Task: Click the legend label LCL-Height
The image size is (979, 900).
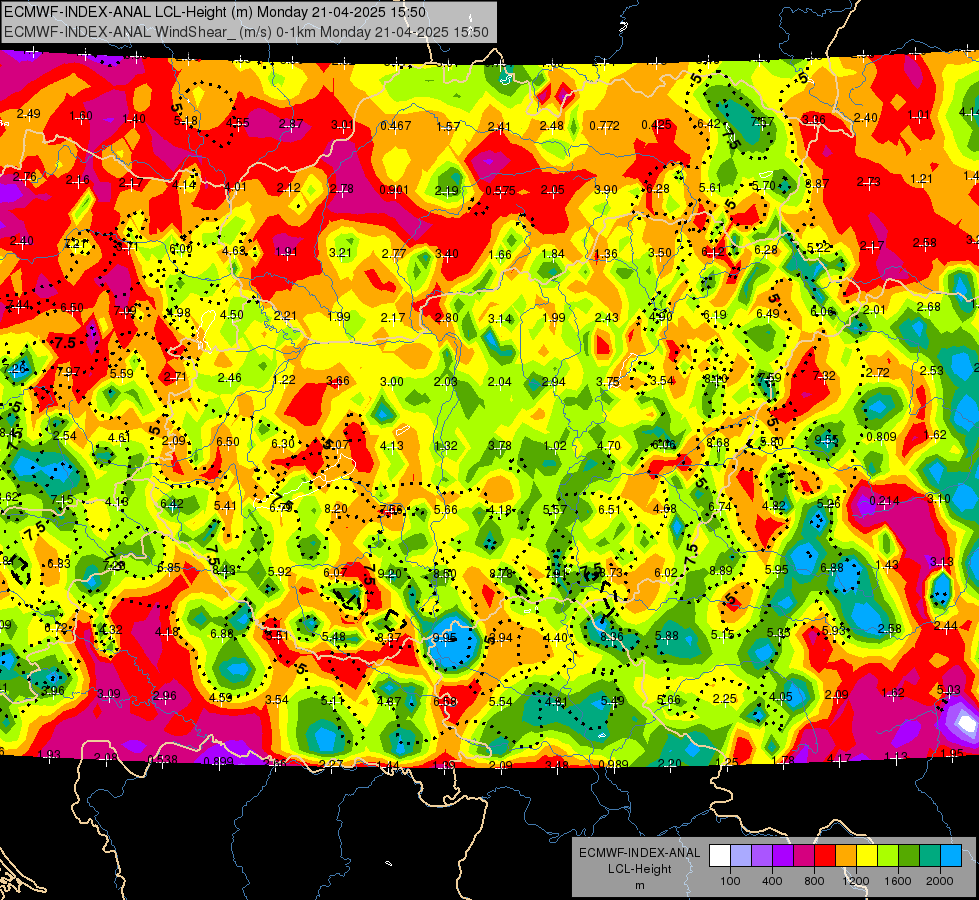Action: [x=639, y=869]
